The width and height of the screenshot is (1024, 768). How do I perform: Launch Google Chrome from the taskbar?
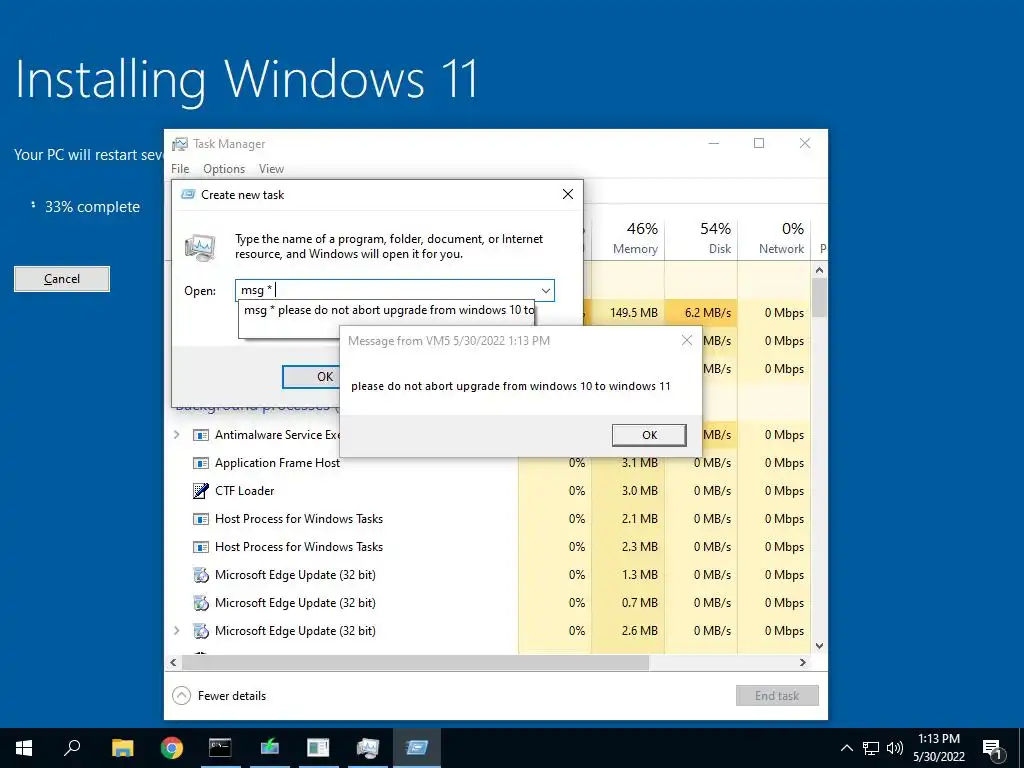click(x=172, y=748)
